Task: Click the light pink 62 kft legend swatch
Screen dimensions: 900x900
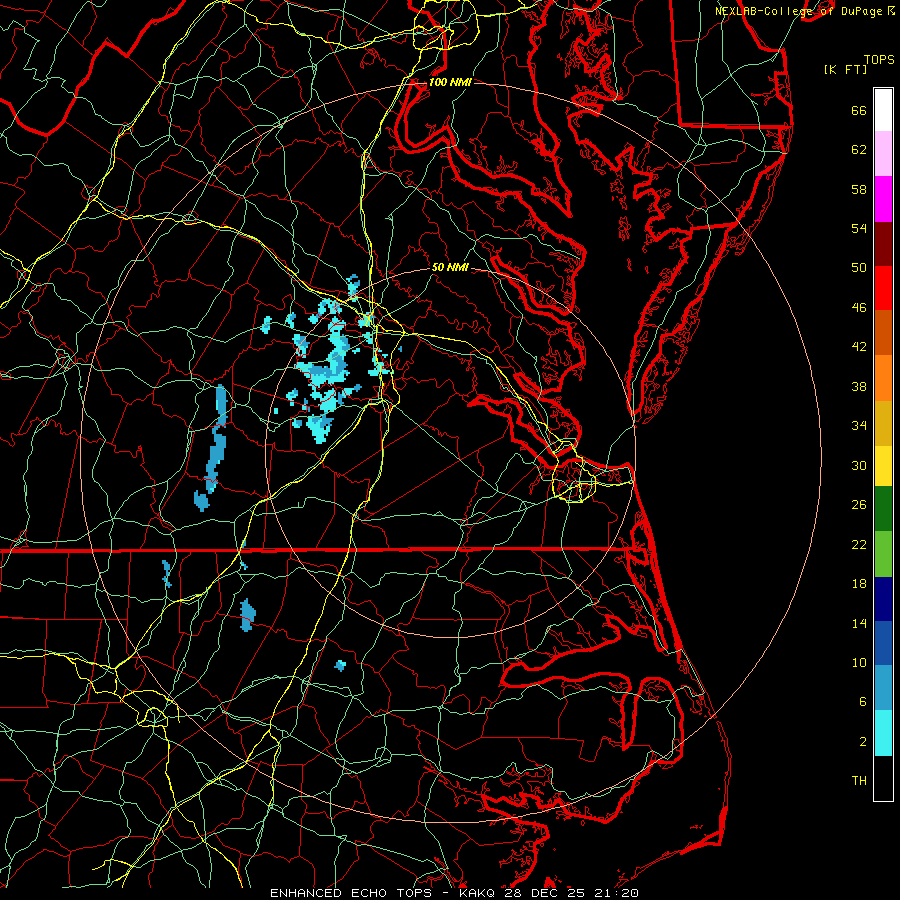Action: click(883, 154)
